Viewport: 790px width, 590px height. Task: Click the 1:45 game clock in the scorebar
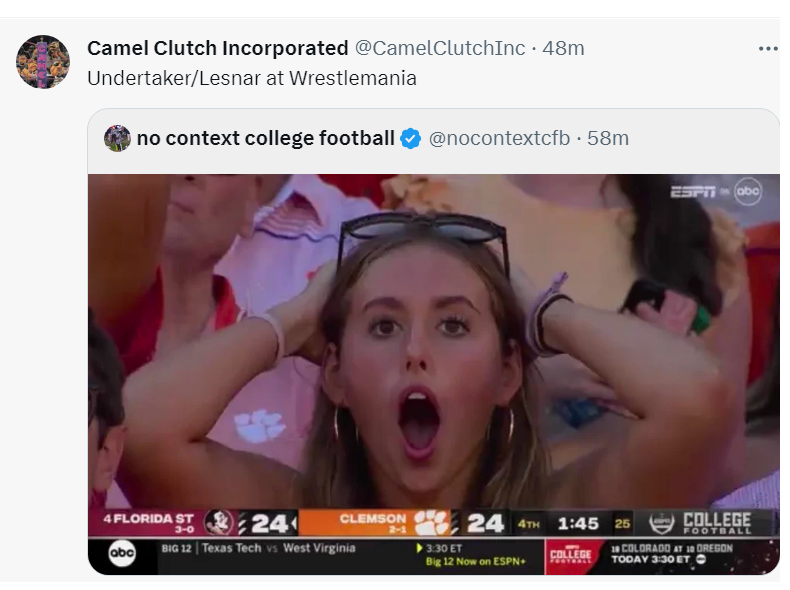pyautogui.click(x=577, y=523)
